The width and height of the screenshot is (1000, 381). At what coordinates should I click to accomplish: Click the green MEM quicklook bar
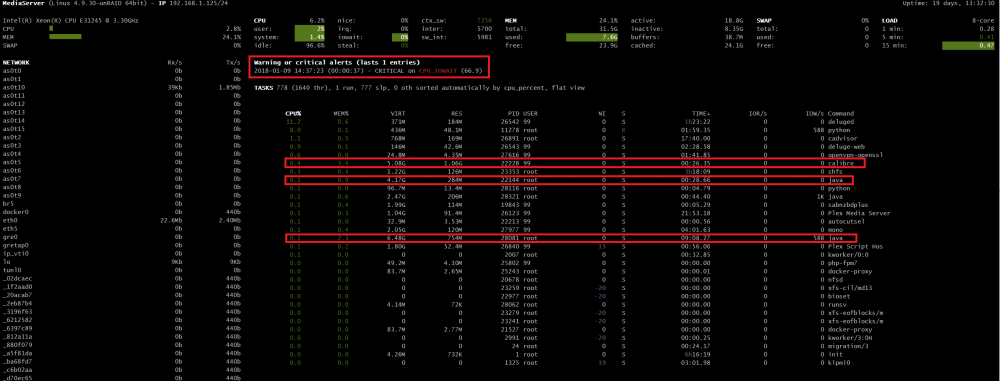[65, 37]
